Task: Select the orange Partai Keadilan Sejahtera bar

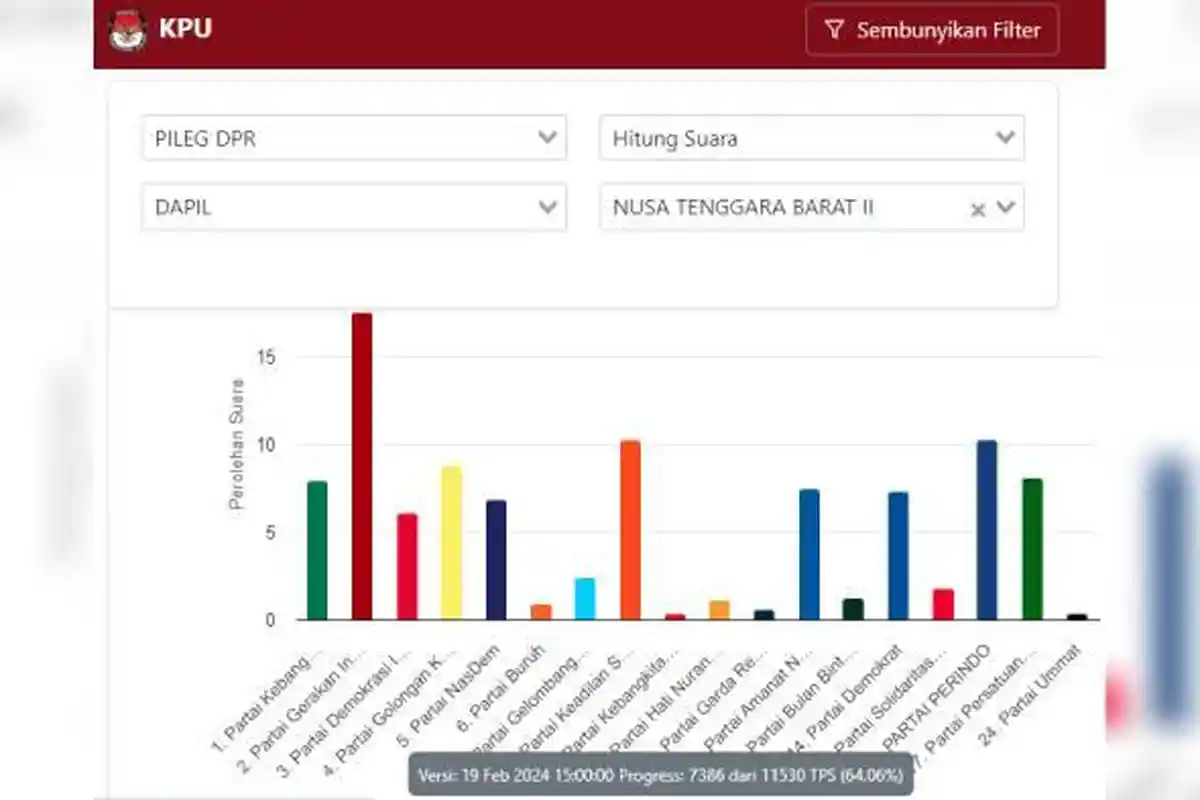Action: pyautogui.click(x=630, y=530)
